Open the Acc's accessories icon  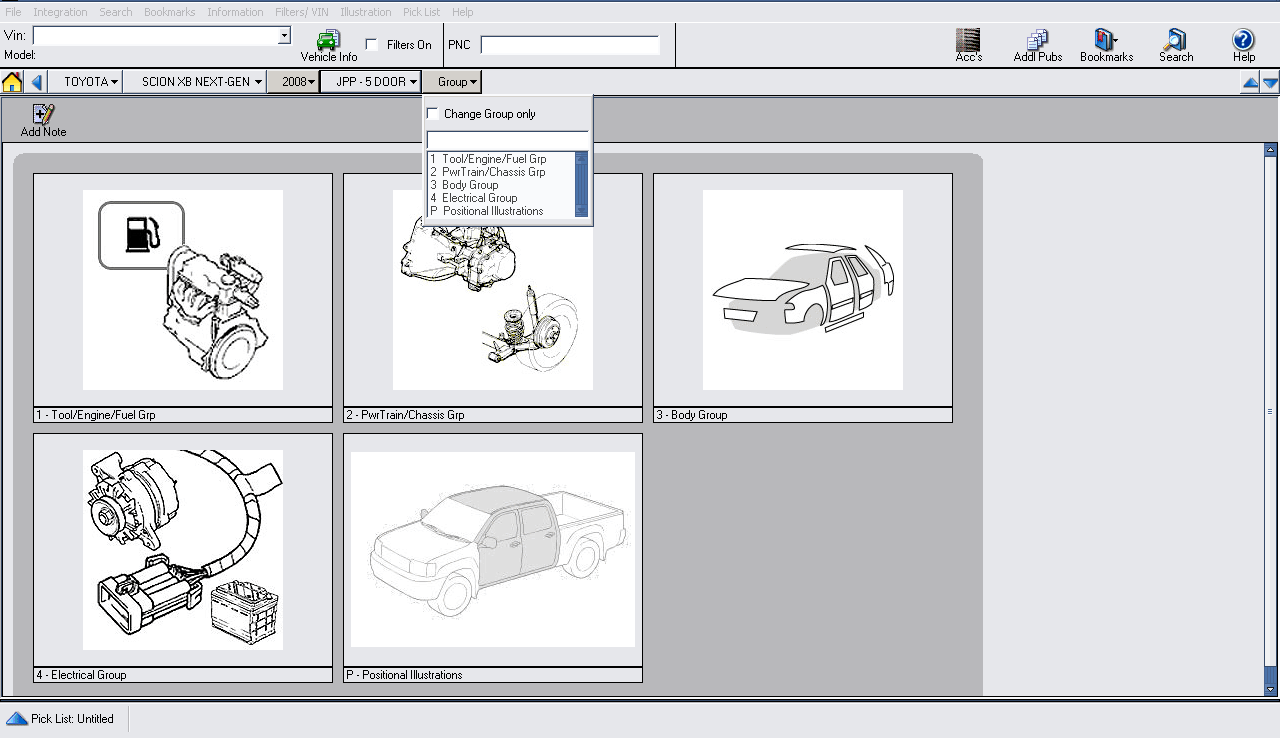pyautogui.click(x=968, y=40)
